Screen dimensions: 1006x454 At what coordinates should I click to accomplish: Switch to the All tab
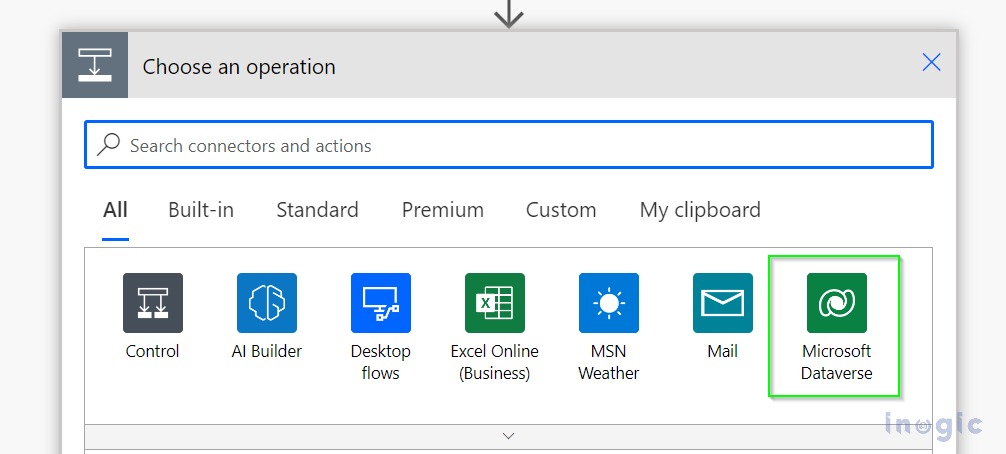pyautogui.click(x=115, y=210)
